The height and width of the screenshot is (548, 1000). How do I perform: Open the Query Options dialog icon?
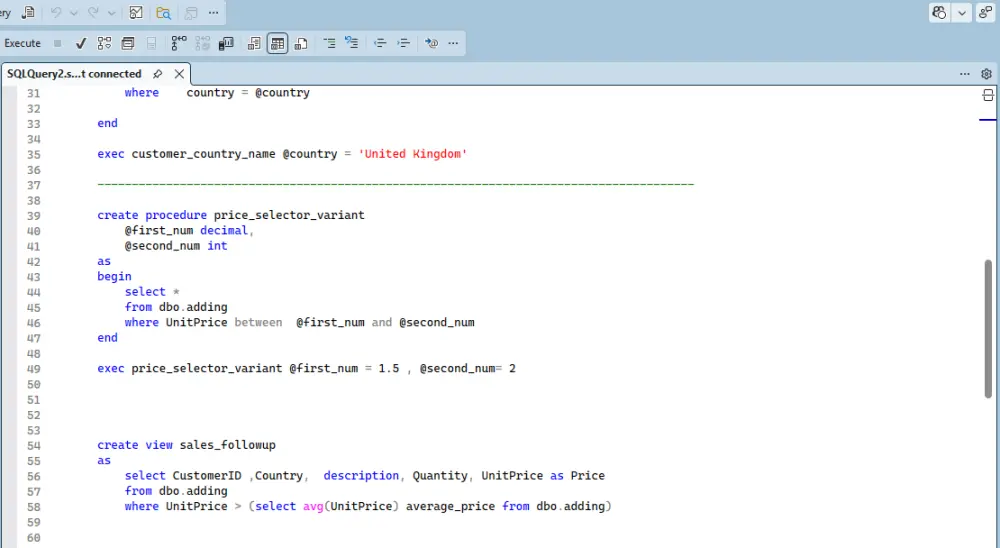128,43
